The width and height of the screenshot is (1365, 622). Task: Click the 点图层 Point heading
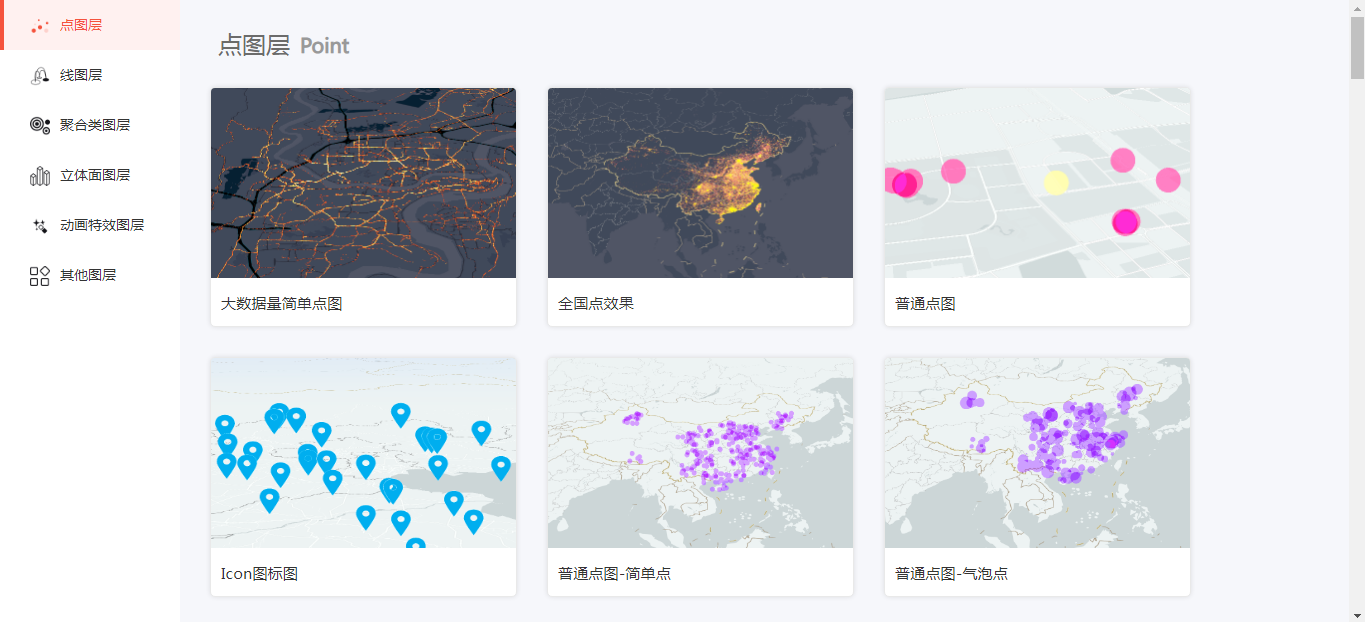(x=284, y=45)
